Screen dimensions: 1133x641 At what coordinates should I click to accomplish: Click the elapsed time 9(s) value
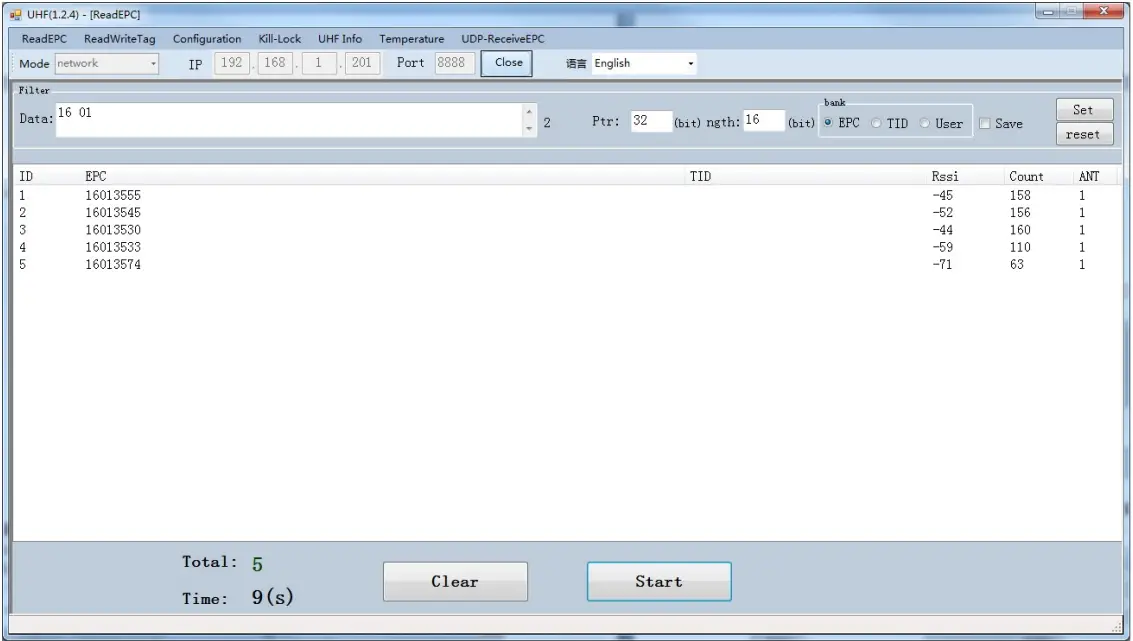(x=272, y=597)
